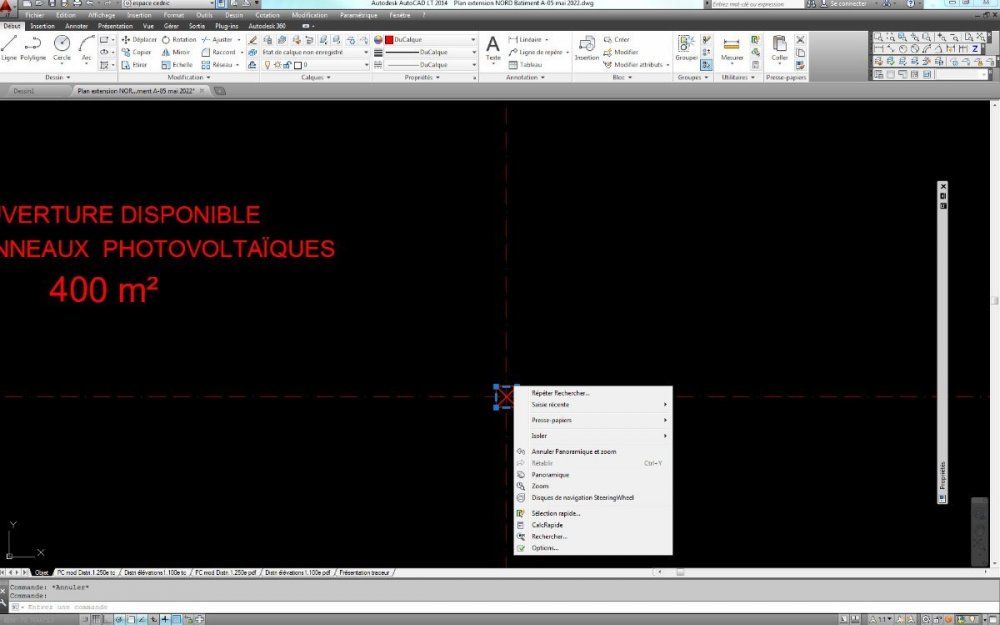Screen dimensions: 1000x625
Task: Click the Ajuster trim tool
Action: tap(217, 40)
